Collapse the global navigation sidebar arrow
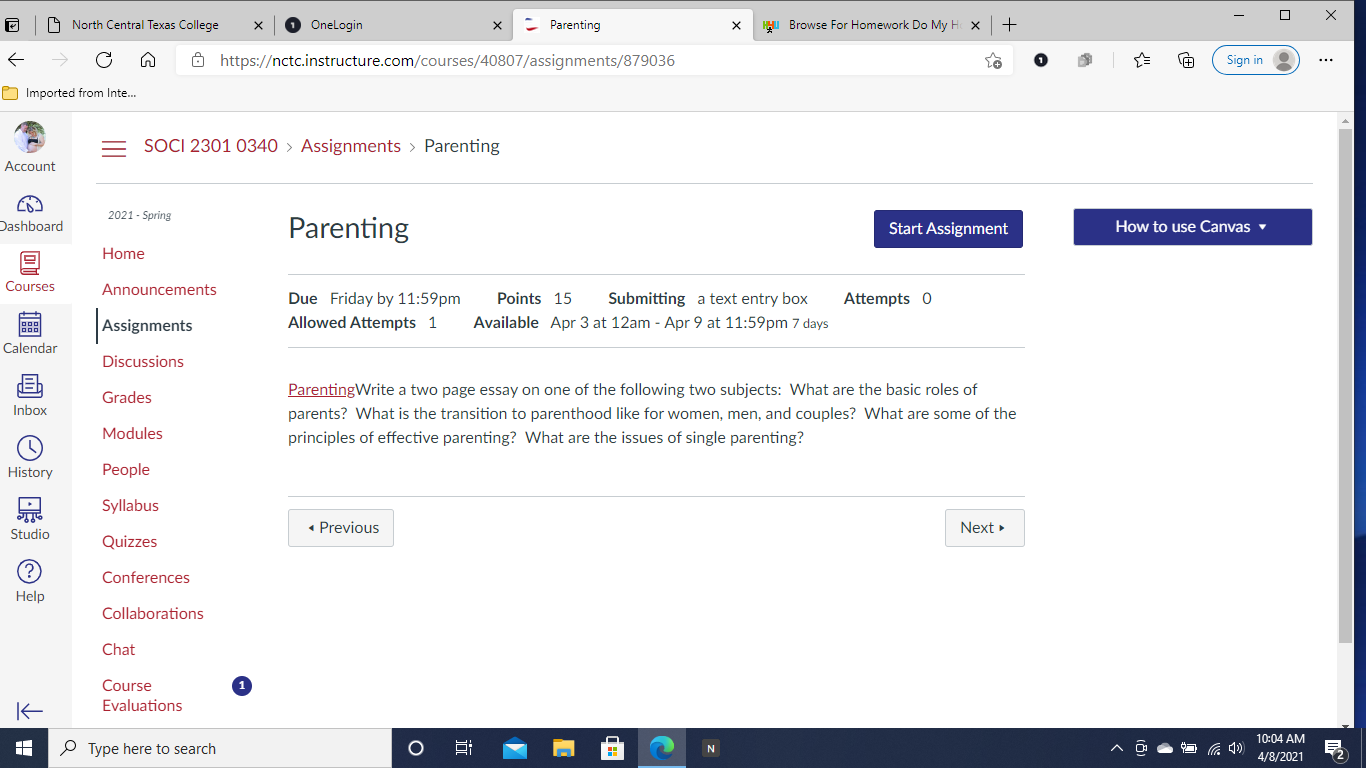 tap(30, 711)
